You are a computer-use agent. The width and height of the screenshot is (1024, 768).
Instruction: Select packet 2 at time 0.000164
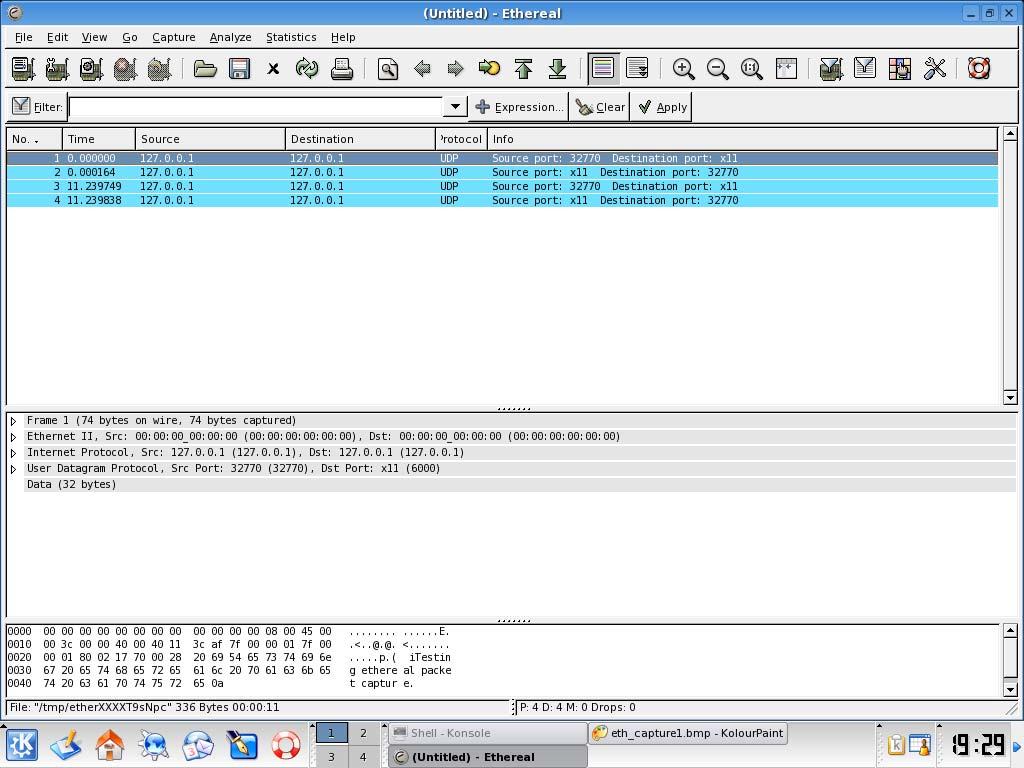[x=502, y=172]
